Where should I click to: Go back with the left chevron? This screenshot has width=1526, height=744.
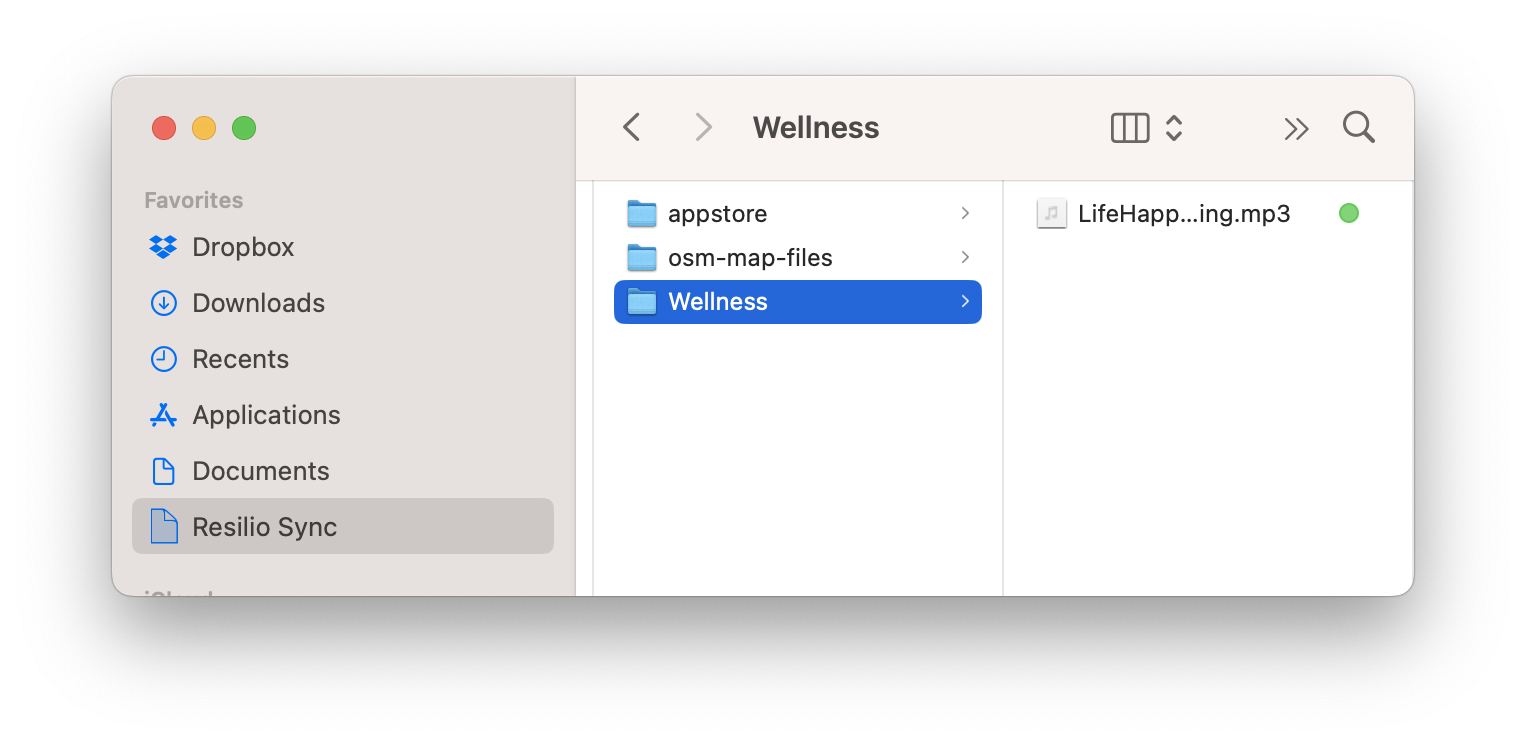coord(631,128)
